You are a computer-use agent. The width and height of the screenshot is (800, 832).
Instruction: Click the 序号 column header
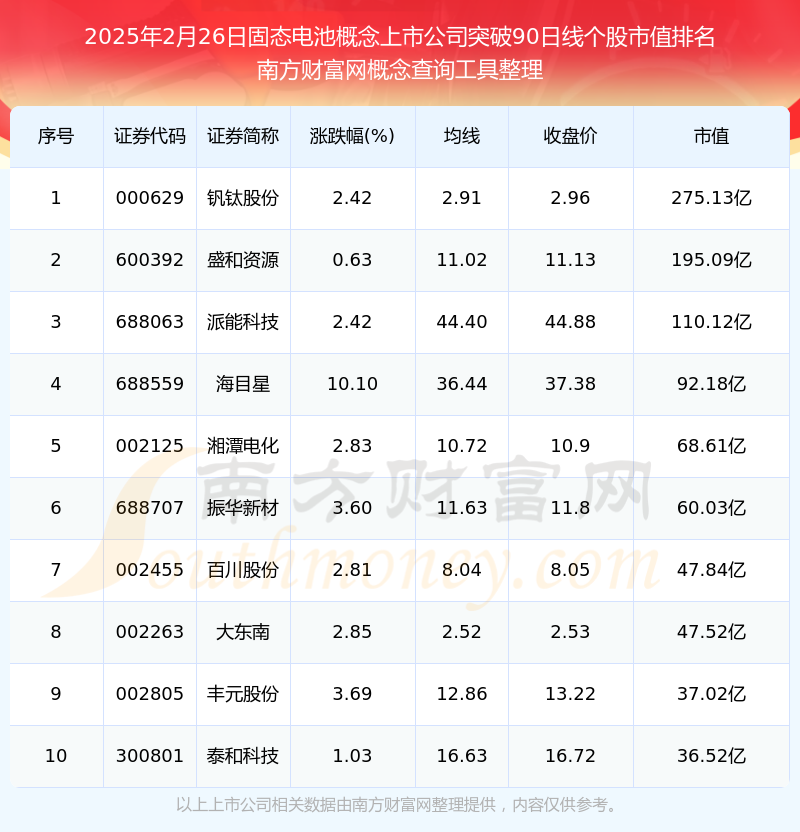[56, 136]
